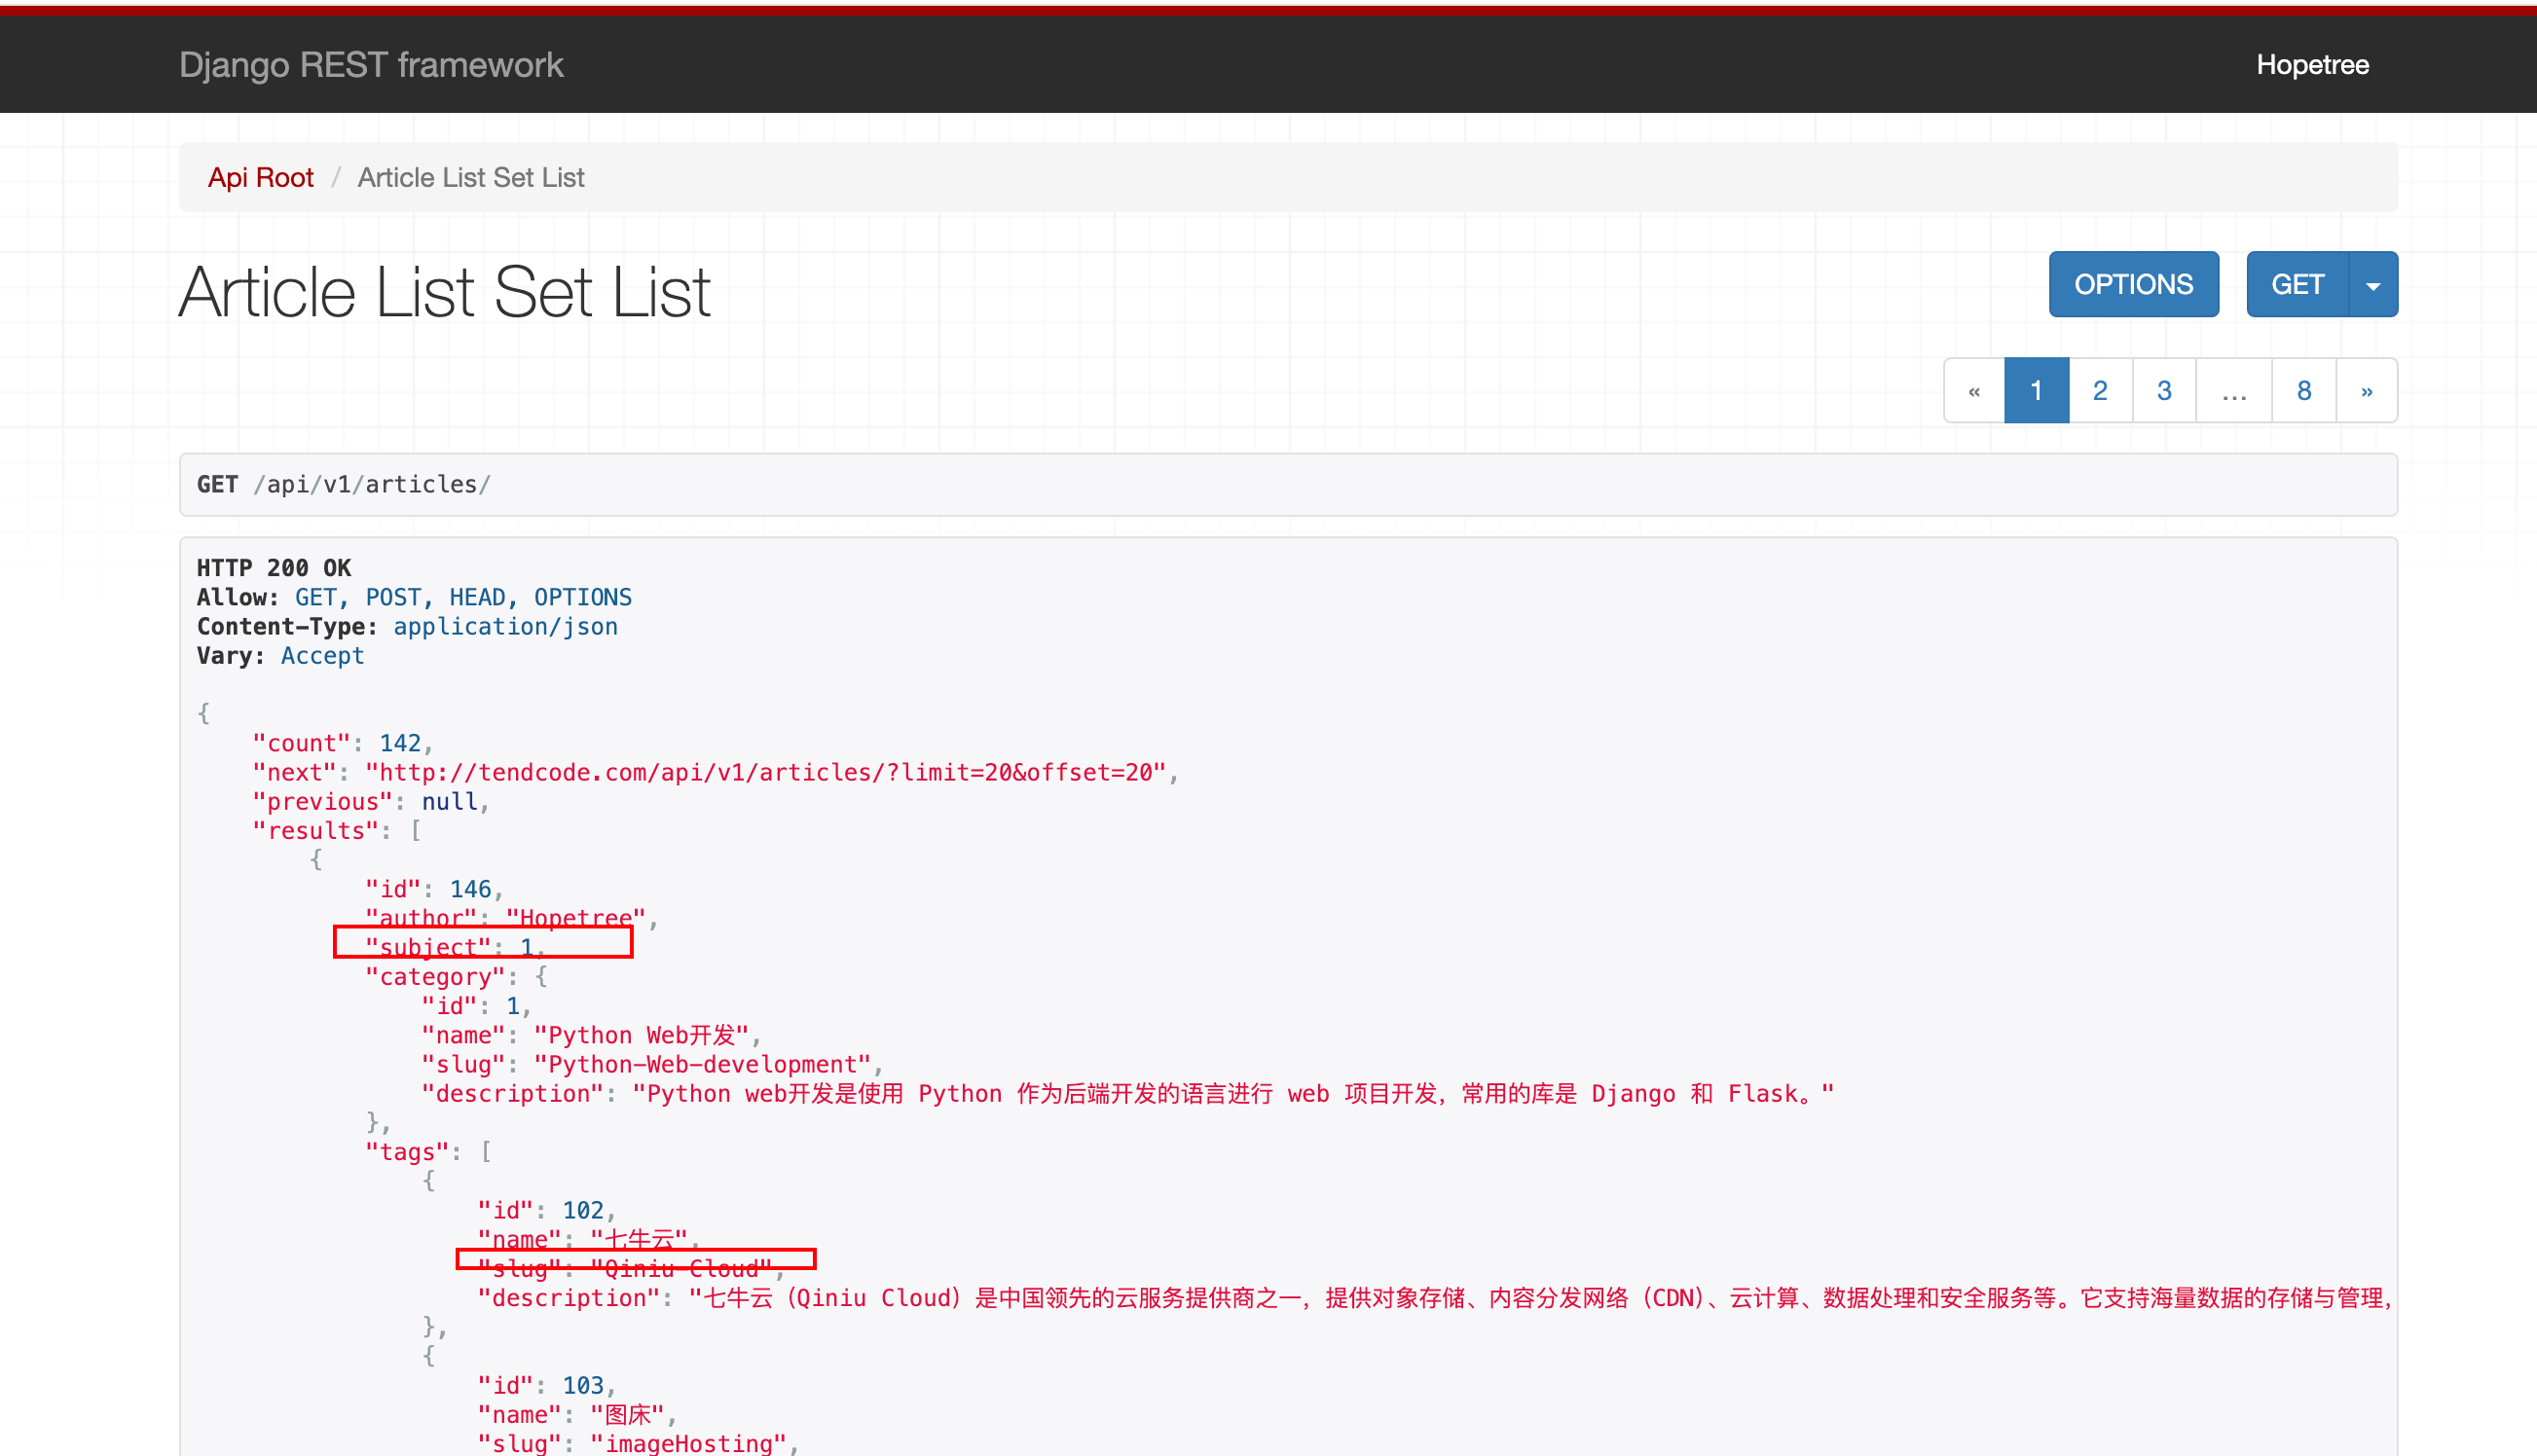2537x1456 pixels.
Task: Click the "subject": 1 line
Action: coord(454,947)
